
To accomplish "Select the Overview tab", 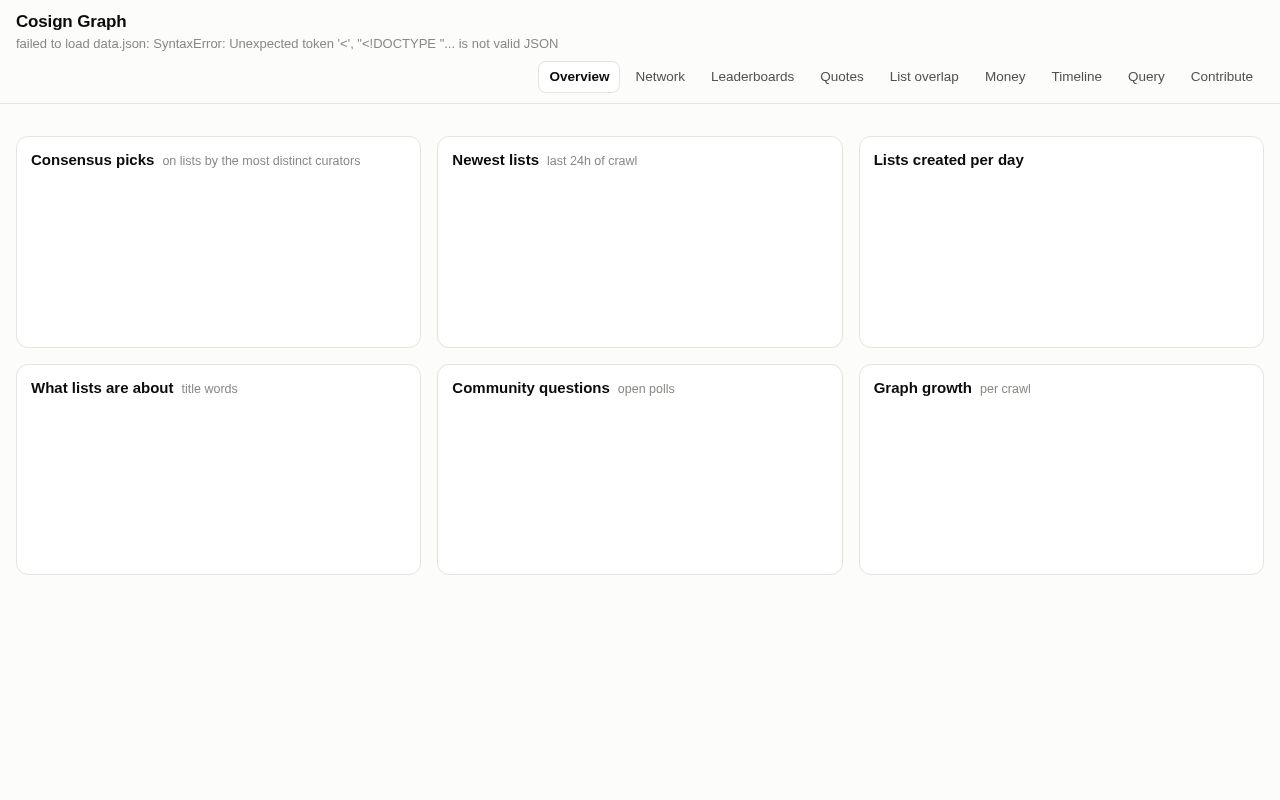I will click(579, 77).
